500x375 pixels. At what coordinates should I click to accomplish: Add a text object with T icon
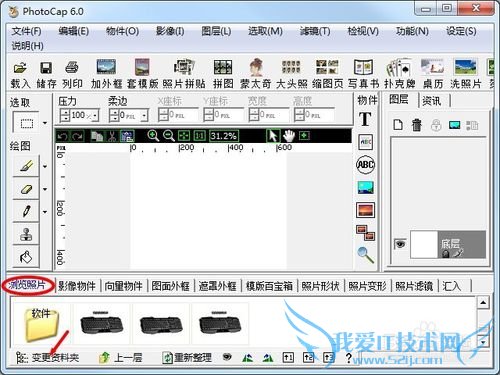[x=365, y=119]
